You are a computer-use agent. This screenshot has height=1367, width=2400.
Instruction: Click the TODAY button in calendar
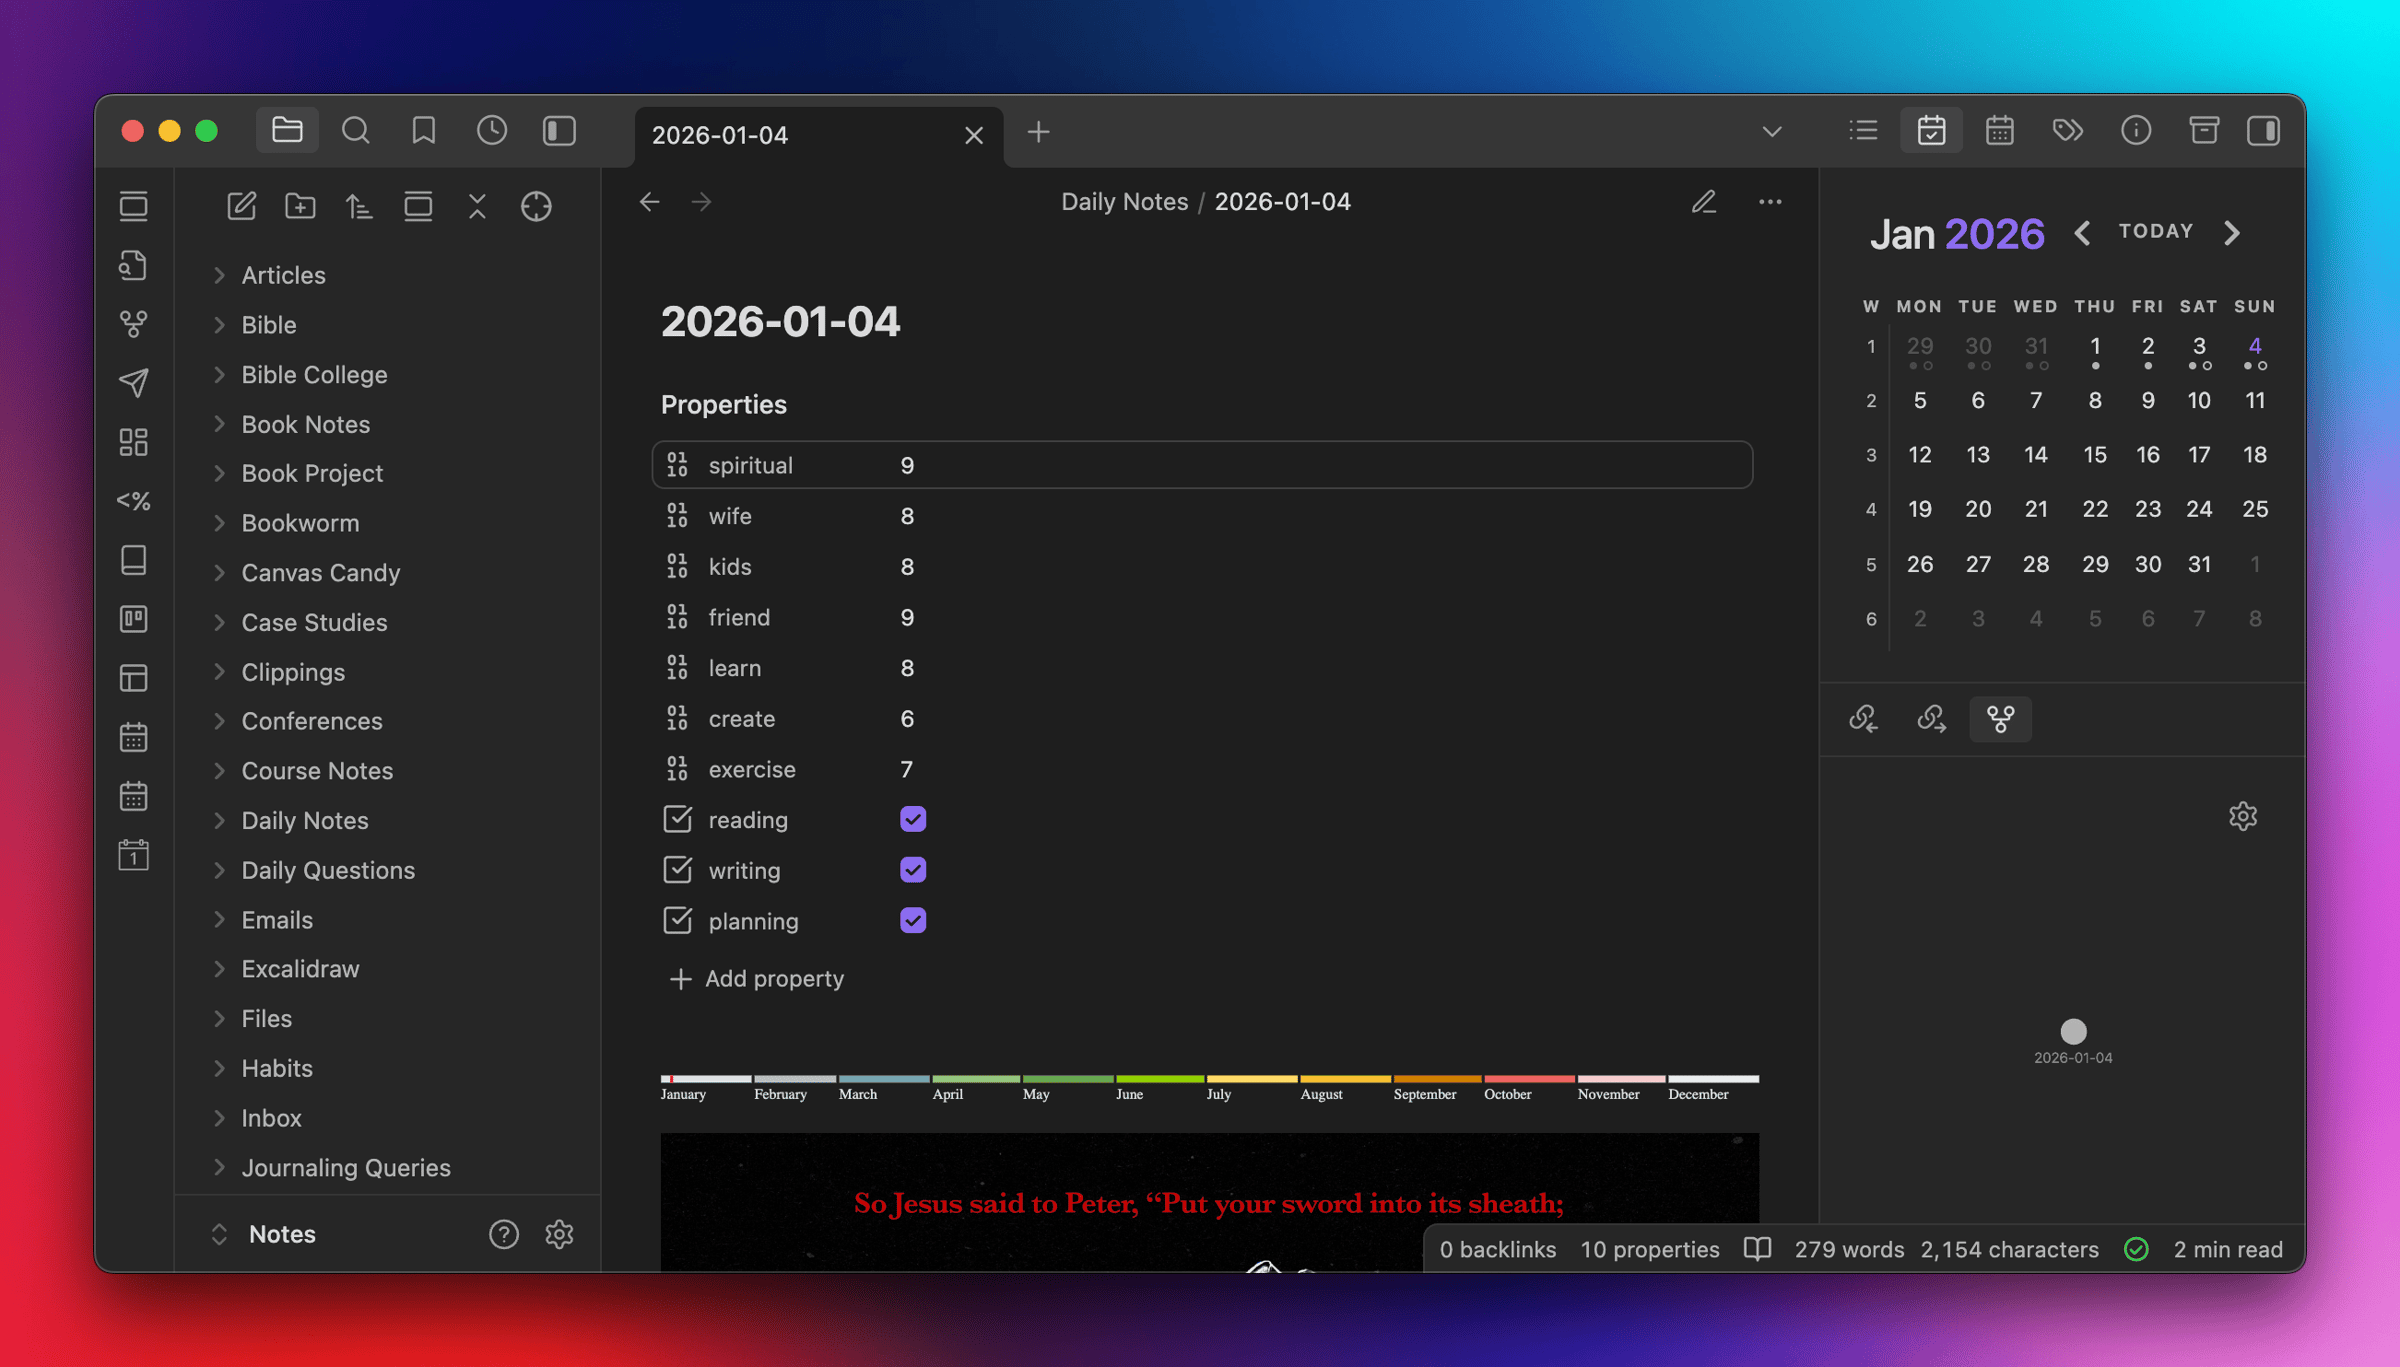[2155, 231]
